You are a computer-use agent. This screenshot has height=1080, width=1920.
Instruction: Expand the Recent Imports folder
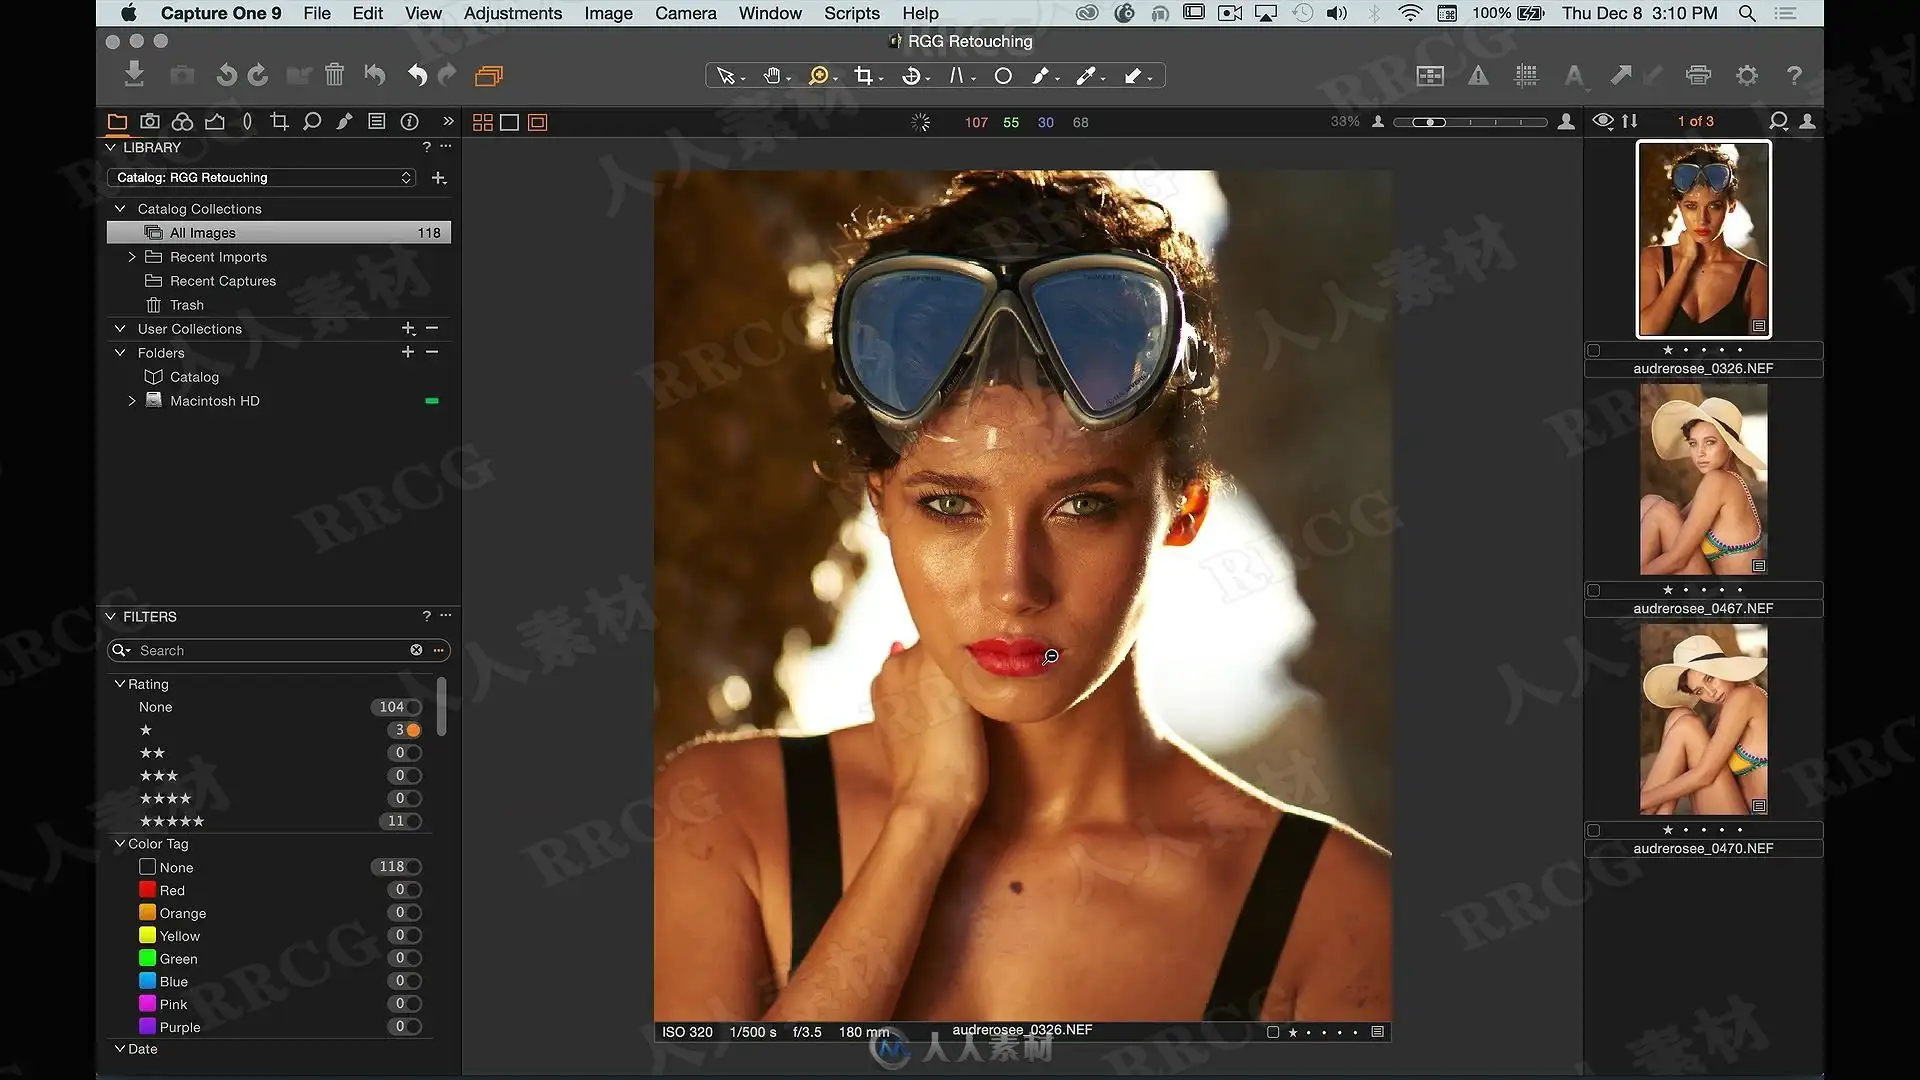point(131,257)
